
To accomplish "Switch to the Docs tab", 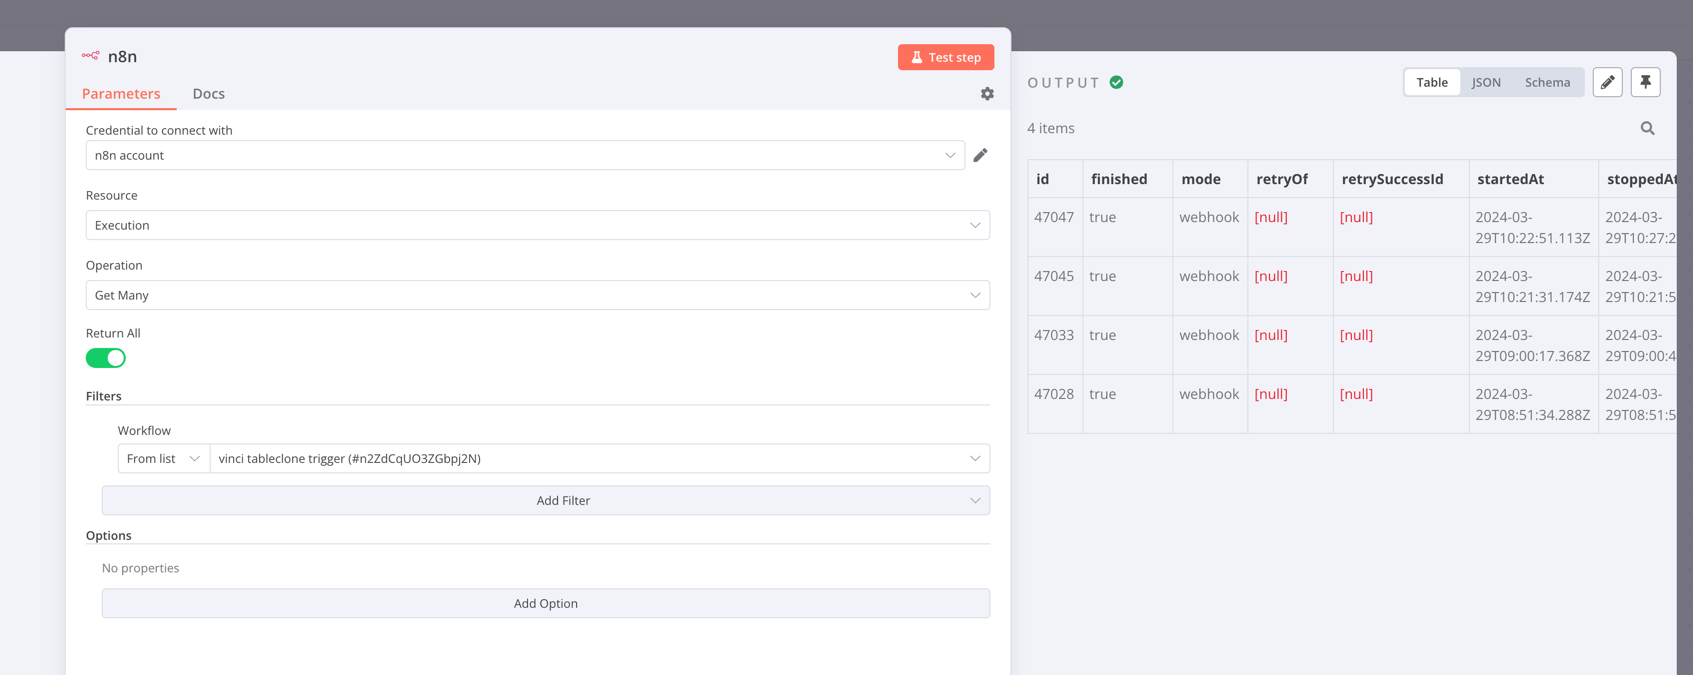I will pos(208,93).
